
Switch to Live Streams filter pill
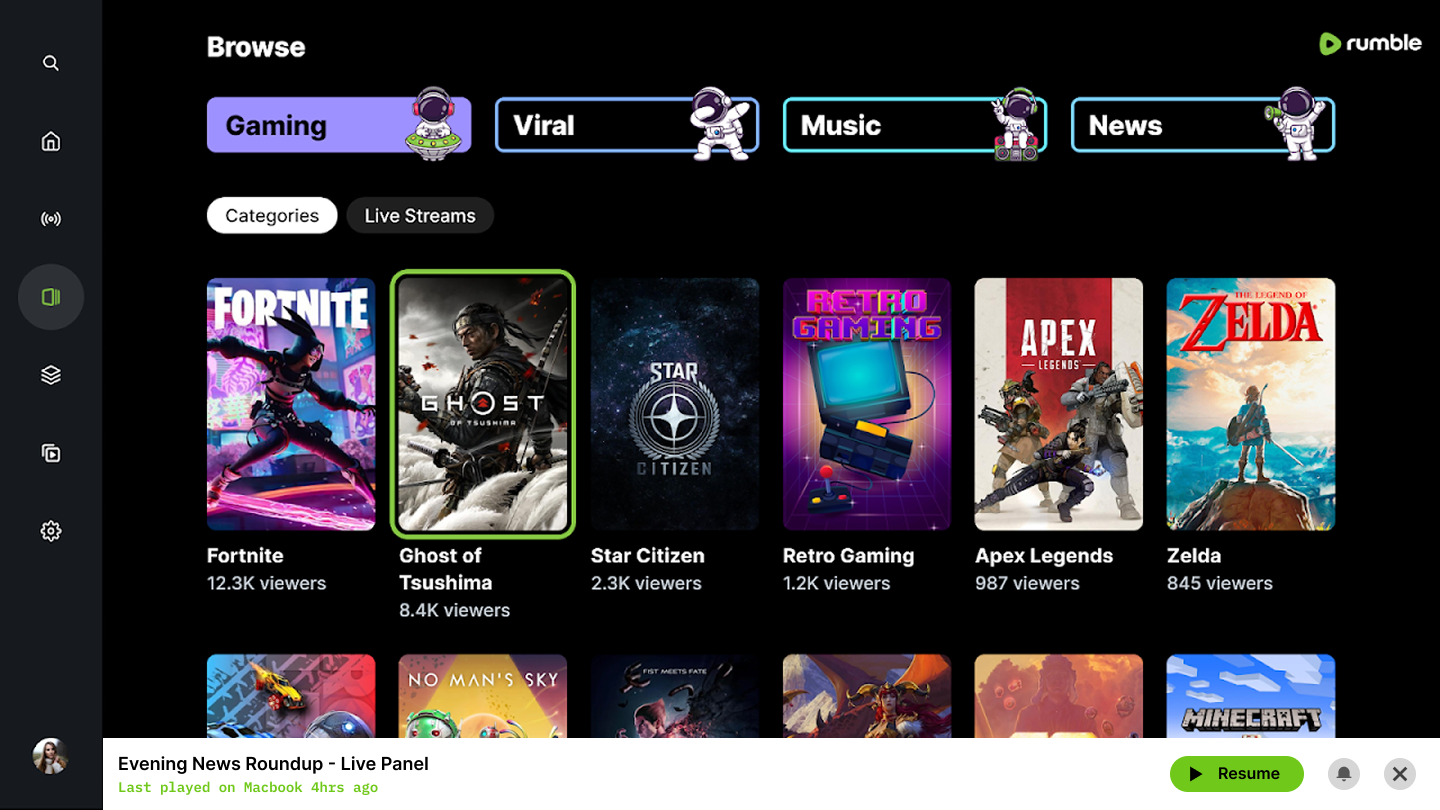[420, 215]
